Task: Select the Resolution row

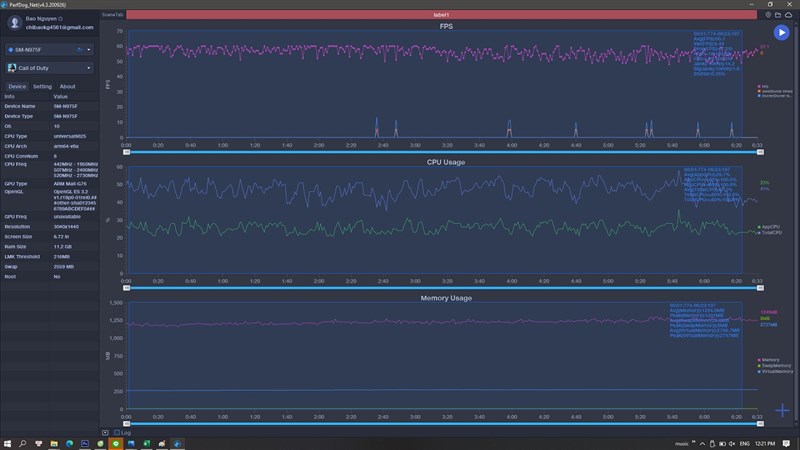Action: click(x=49, y=227)
